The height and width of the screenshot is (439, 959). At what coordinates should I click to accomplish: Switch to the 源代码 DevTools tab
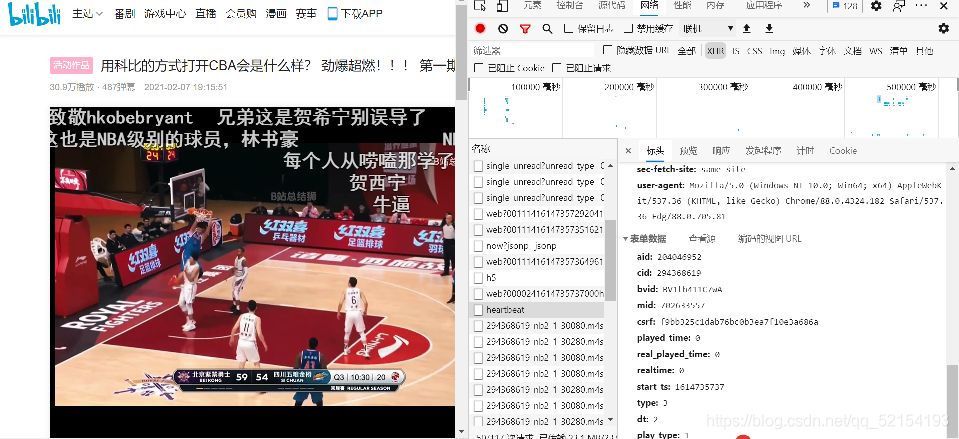click(611, 6)
